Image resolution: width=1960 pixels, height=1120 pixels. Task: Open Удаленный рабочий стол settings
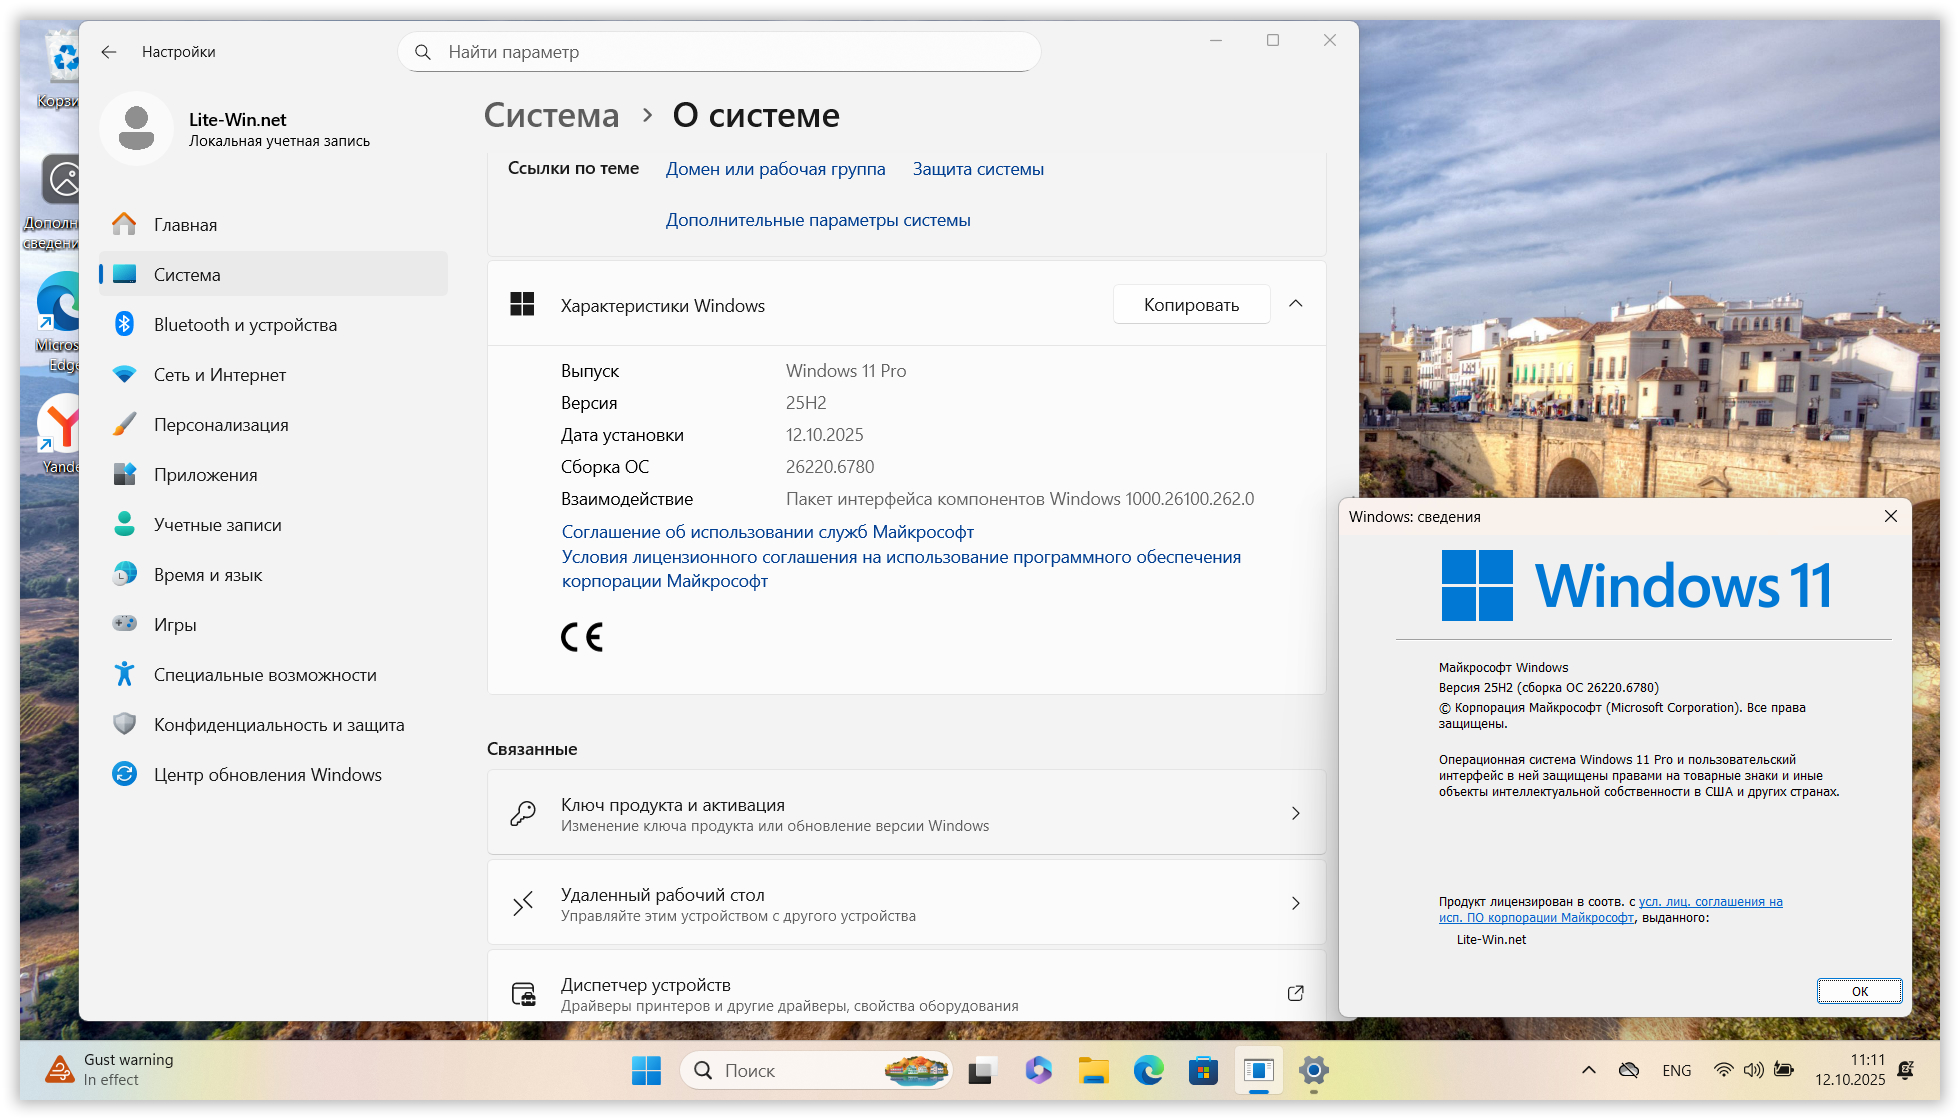(906, 903)
